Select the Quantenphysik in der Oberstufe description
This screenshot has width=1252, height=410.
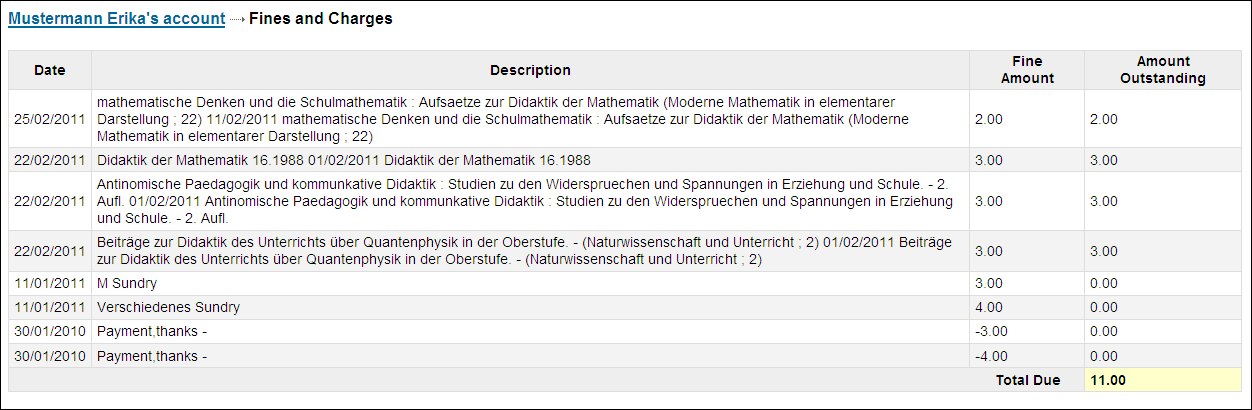coord(524,251)
